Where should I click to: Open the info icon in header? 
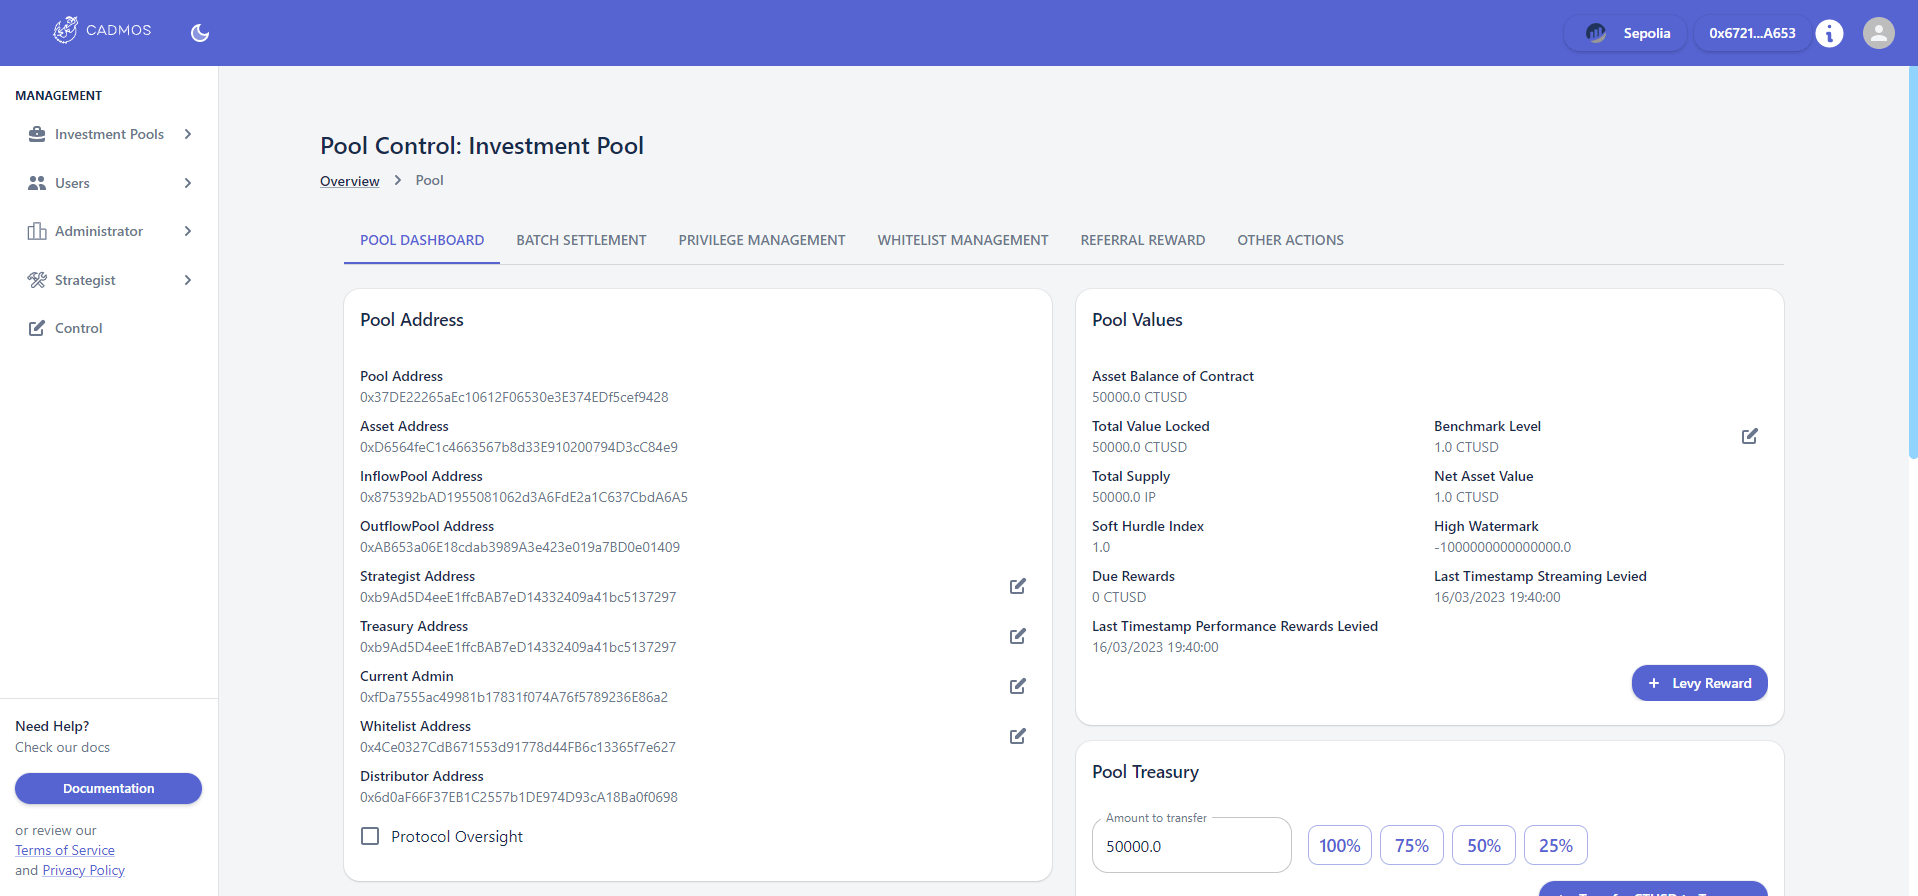point(1829,33)
